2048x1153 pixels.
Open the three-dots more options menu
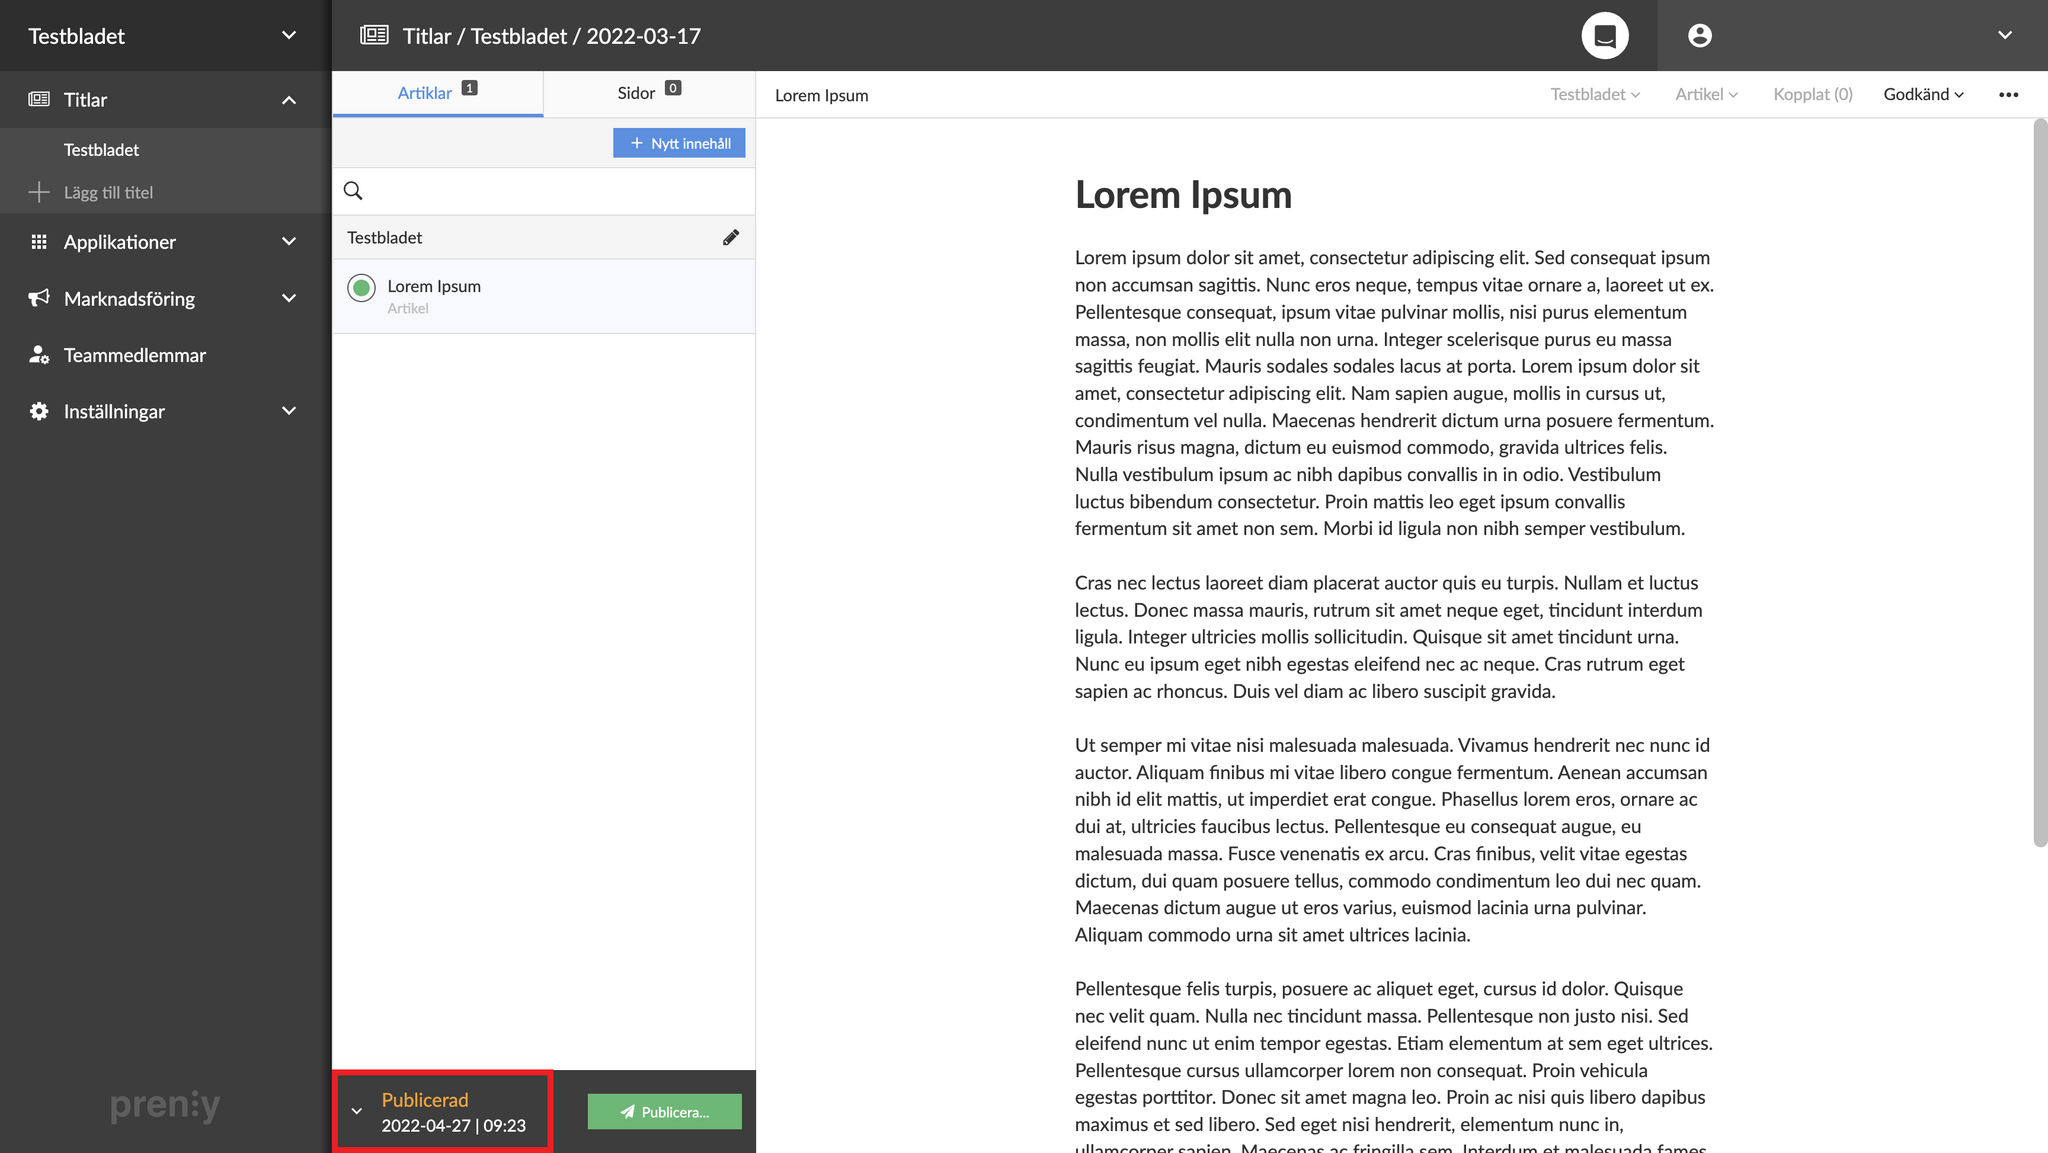click(2008, 95)
